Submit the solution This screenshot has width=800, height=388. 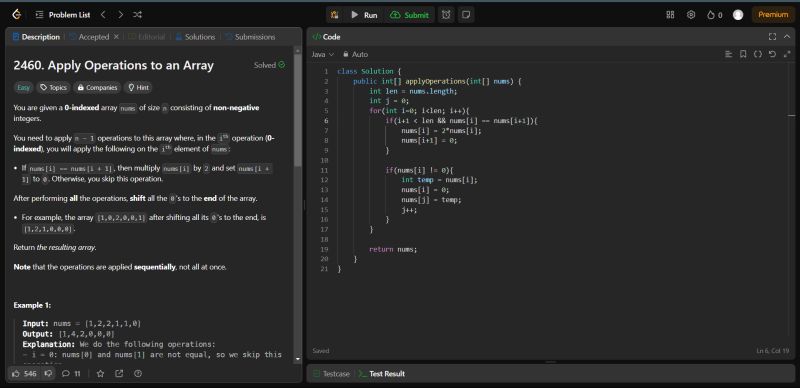point(409,15)
